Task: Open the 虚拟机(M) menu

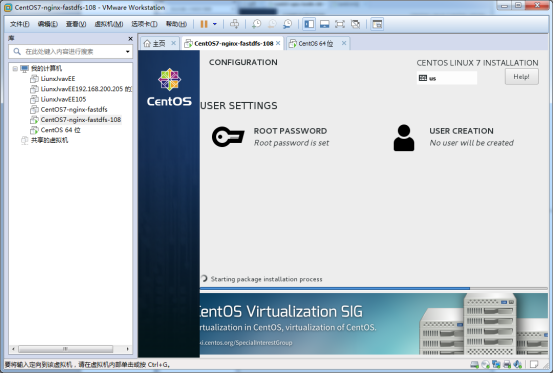Action: [109, 24]
